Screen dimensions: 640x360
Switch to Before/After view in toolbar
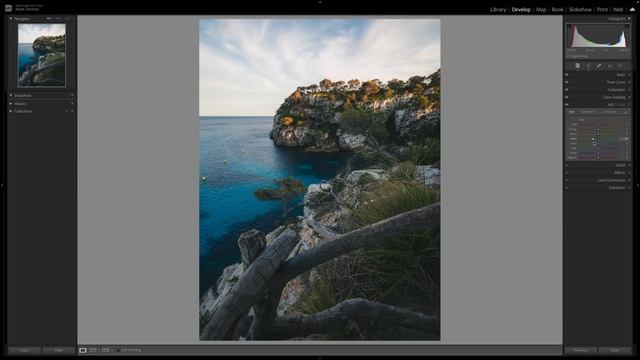[93, 350]
